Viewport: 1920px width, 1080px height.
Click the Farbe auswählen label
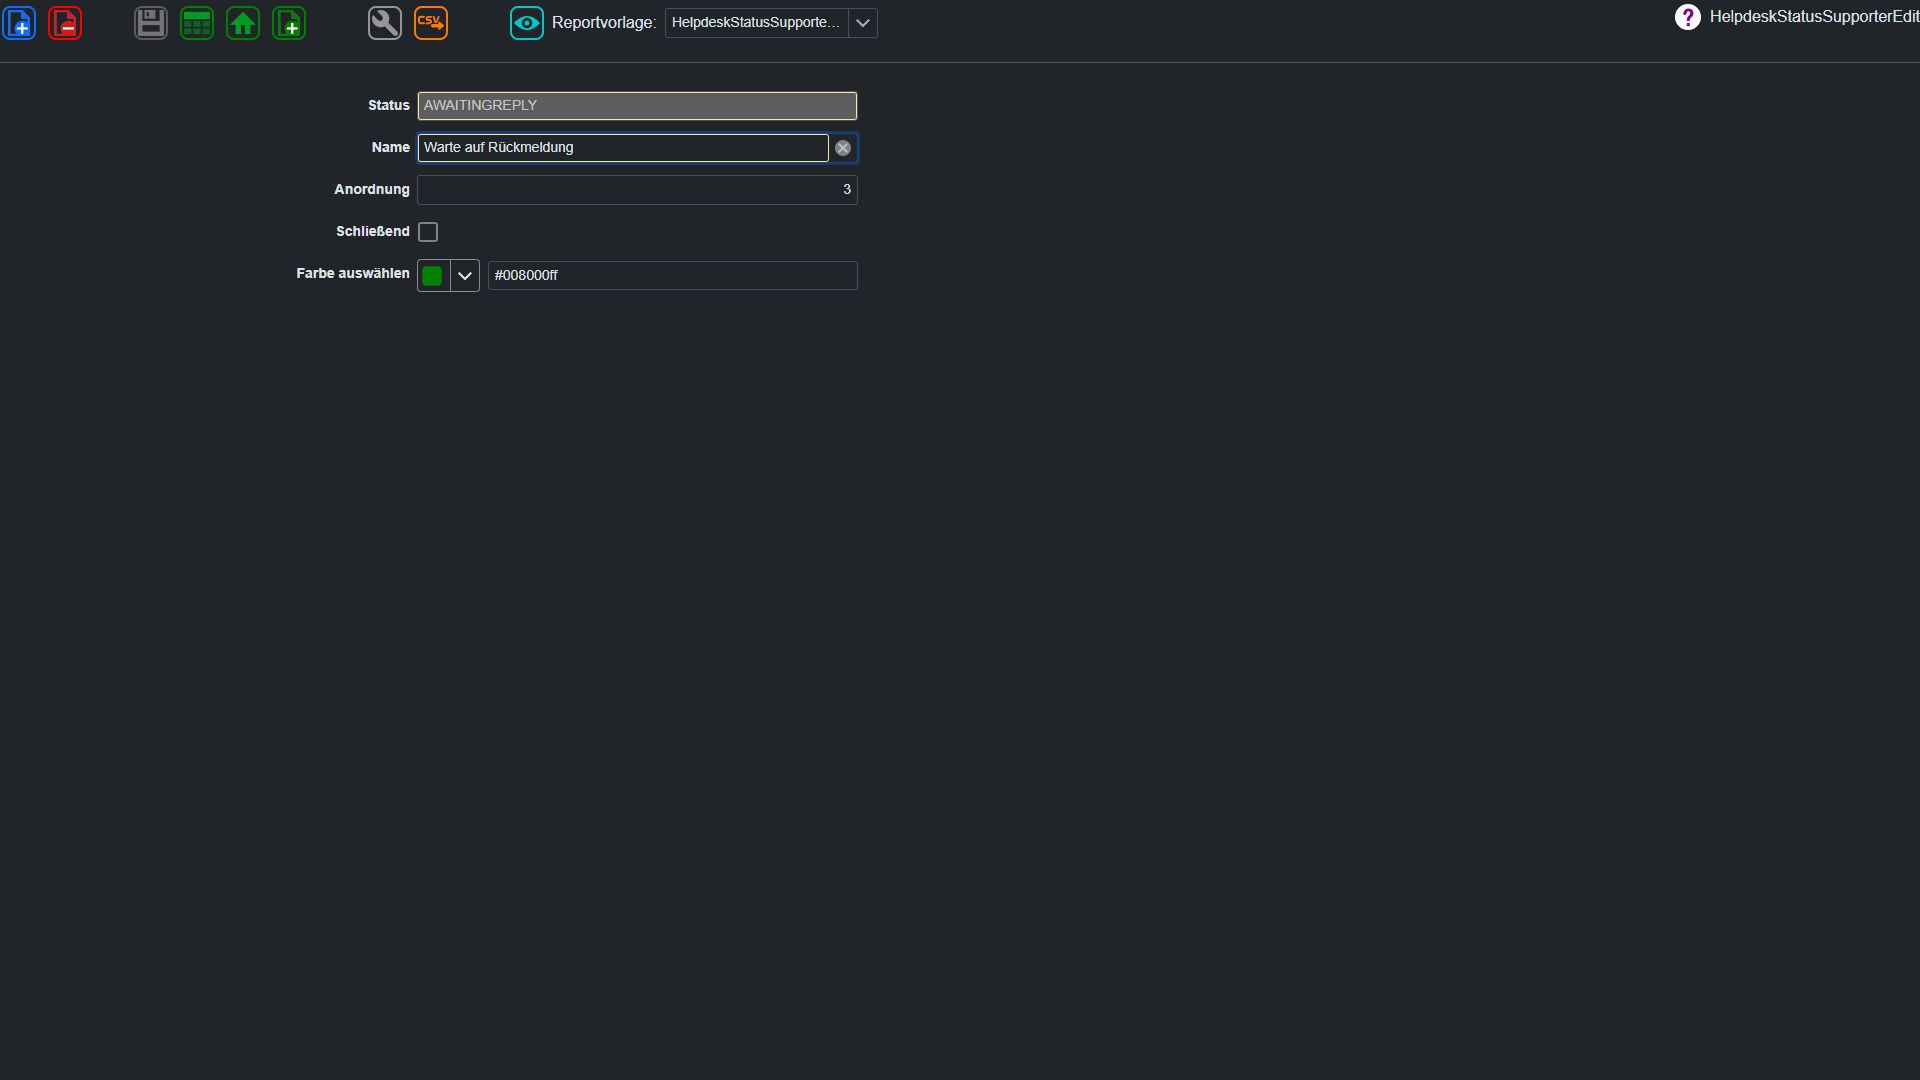point(353,273)
